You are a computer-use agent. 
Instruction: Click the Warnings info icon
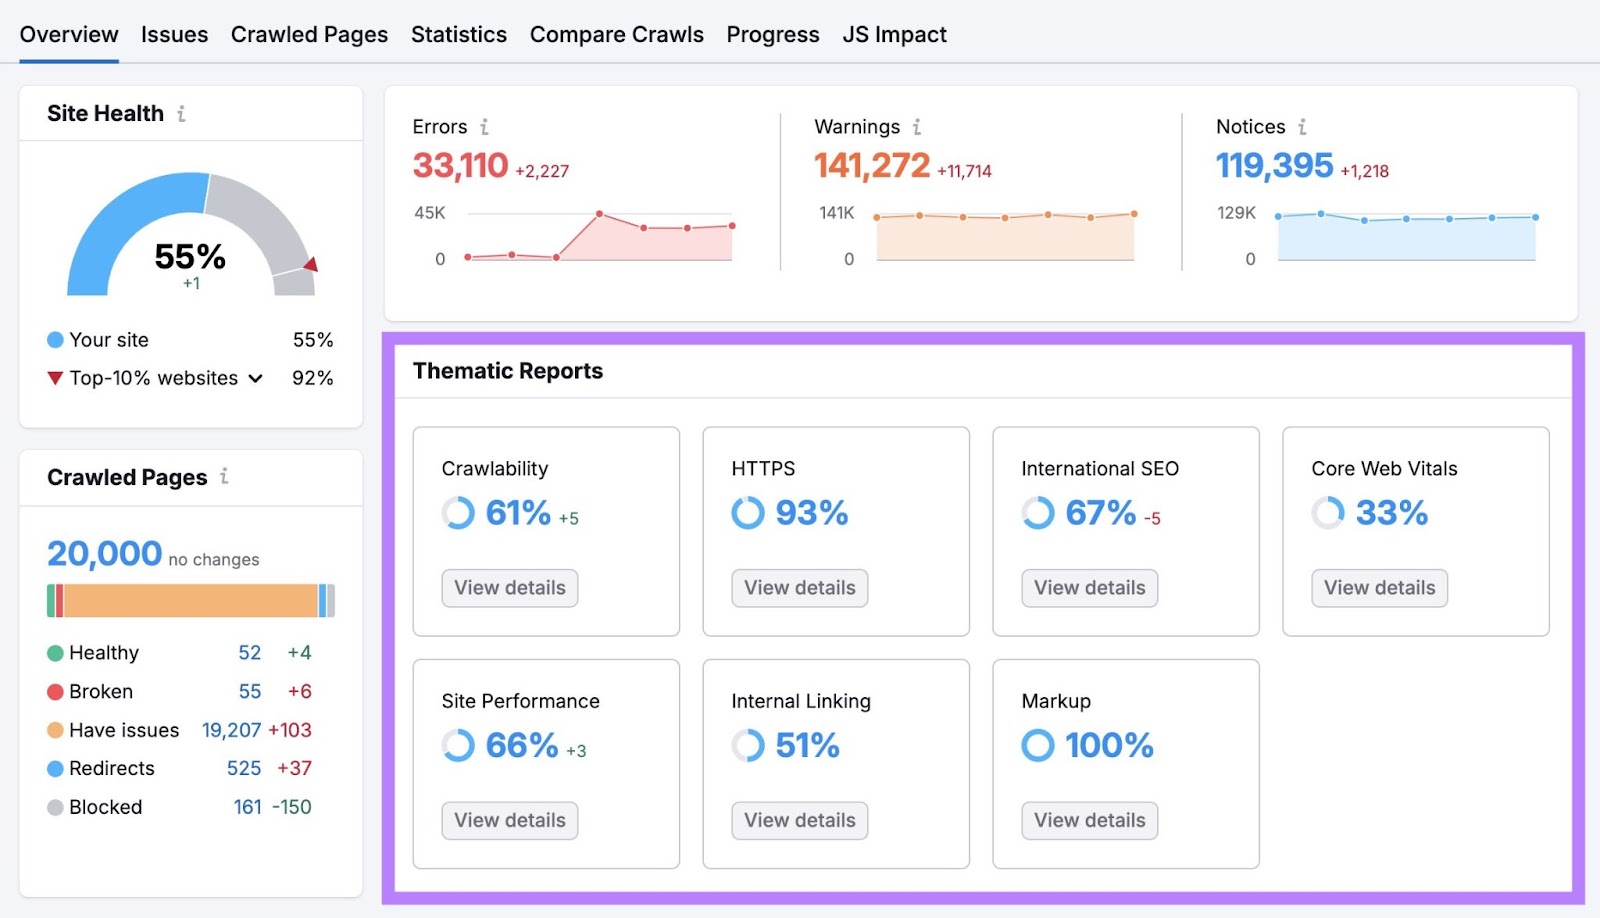(917, 127)
